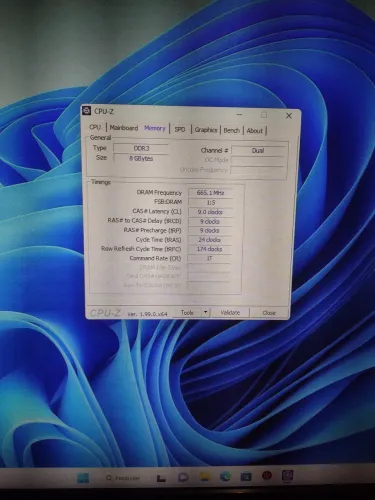Viewport: 375px width, 500px height.
Task: Select the Memory tab
Action: (155, 128)
